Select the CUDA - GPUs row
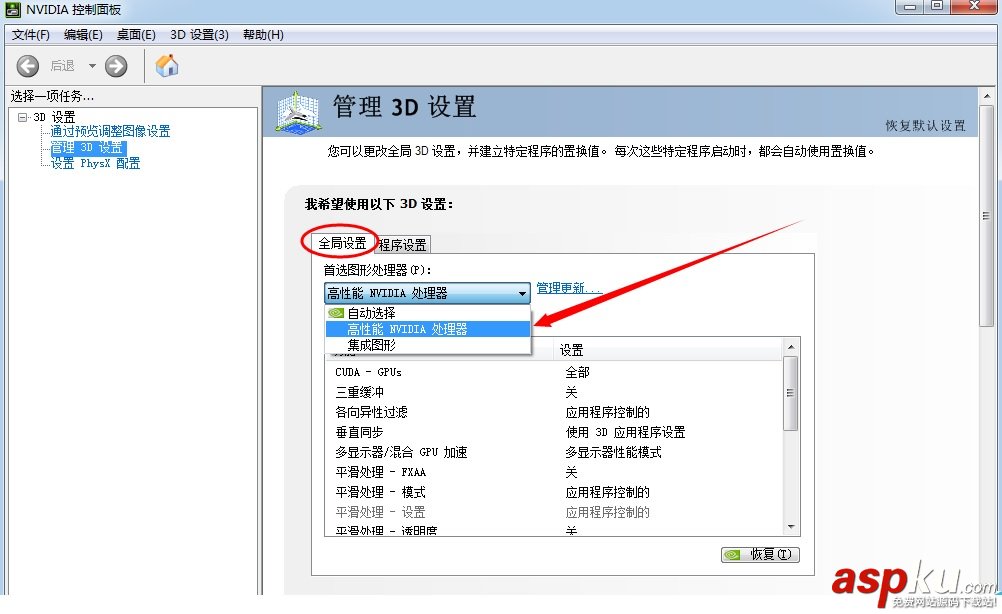1002x614 pixels. tap(553, 372)
